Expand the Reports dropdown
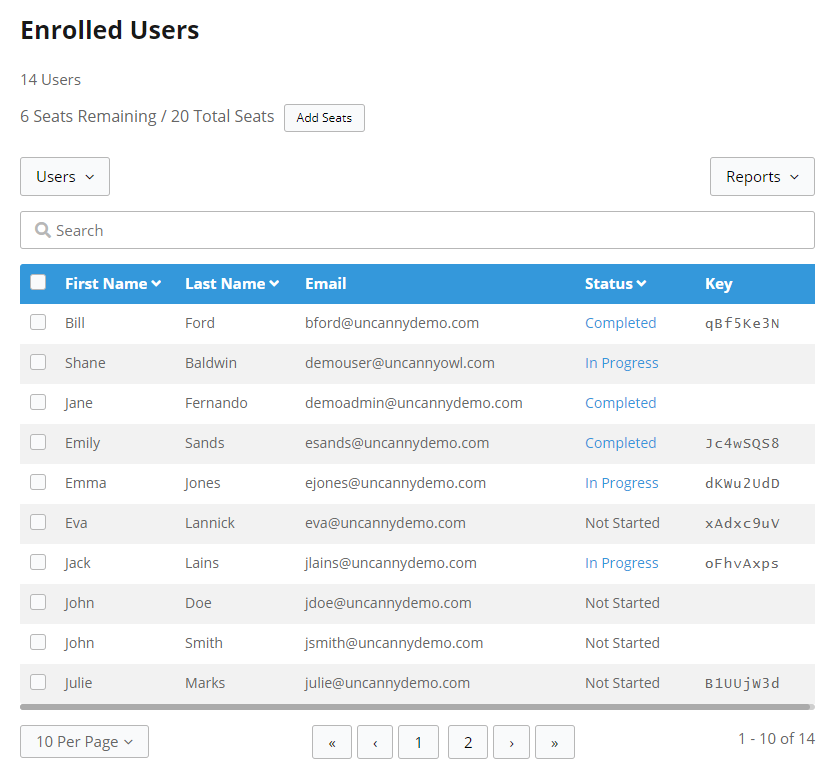This screenshot has width=833, height=775. click(x=762, y=177)
